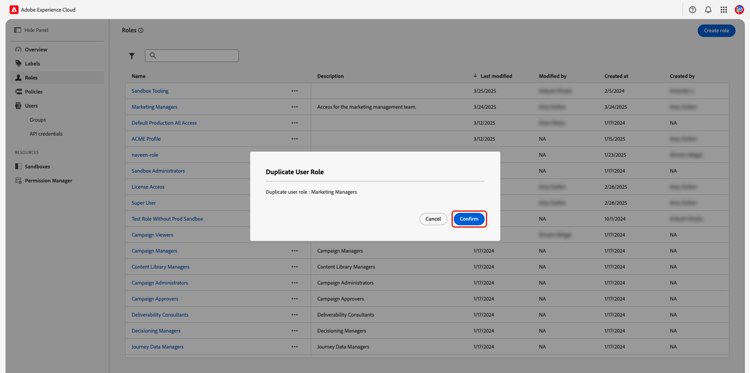Open the Sandbox Tooling role link
Image resolution: width=750 pixels, height=373 pixels.
tap(150, 91)
